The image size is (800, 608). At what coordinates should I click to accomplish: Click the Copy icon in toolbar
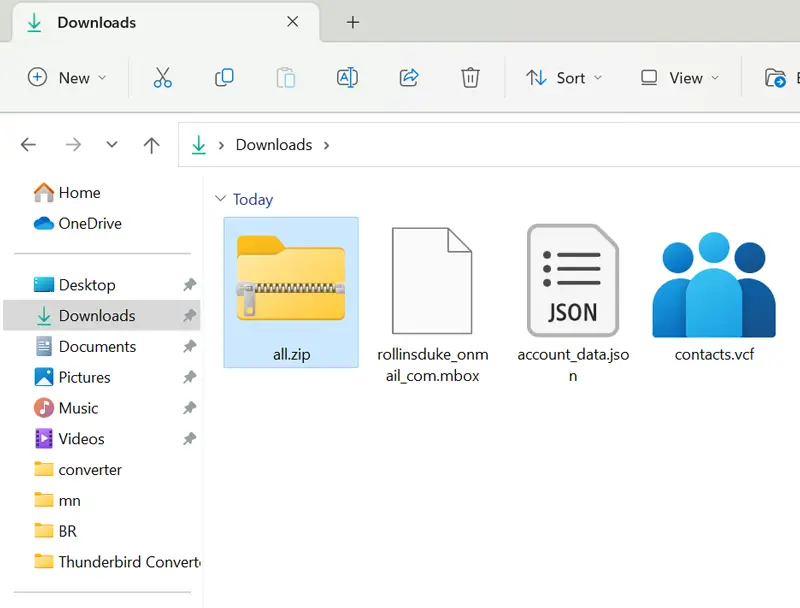point(224,78)
